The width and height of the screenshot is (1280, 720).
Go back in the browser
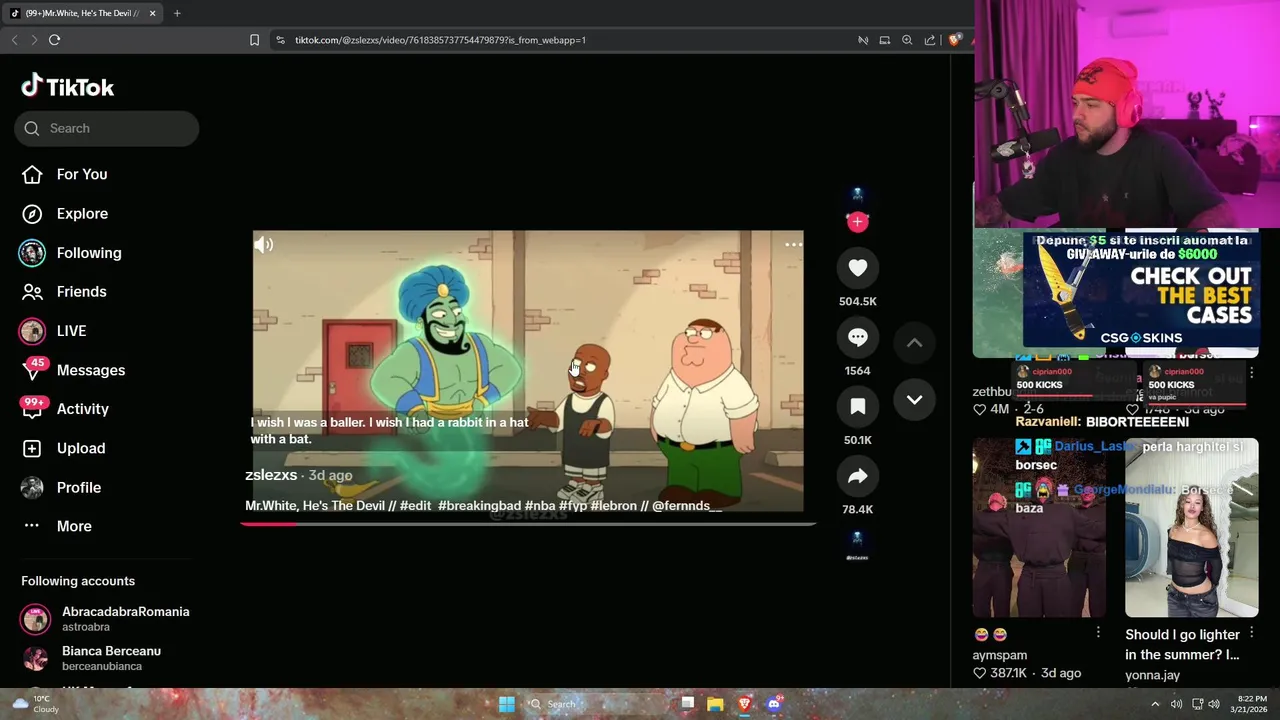pyautogui.click(x=14, y=40)
